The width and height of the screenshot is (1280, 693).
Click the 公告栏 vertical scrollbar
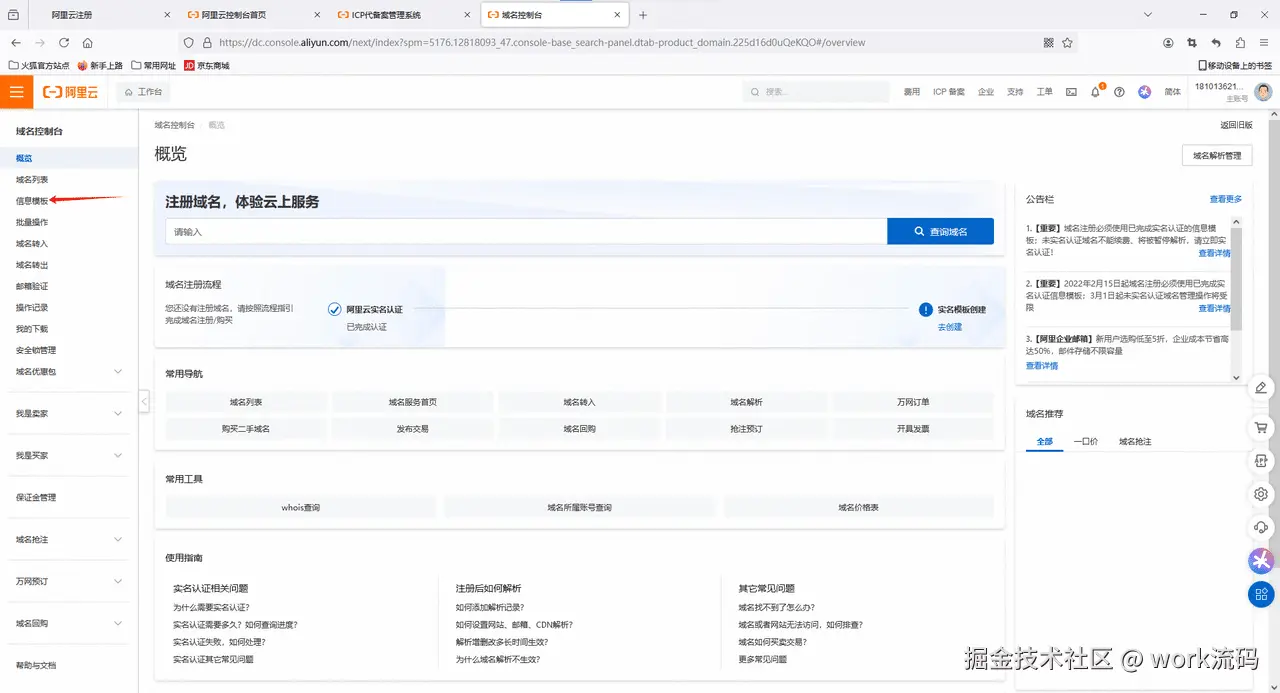tap(1236, 279)
